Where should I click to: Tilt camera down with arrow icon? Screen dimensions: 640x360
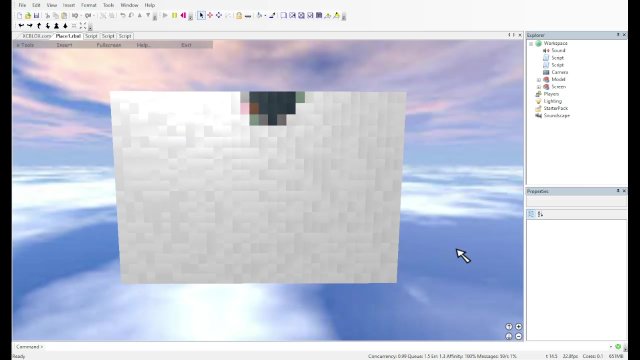pos(48,26)
